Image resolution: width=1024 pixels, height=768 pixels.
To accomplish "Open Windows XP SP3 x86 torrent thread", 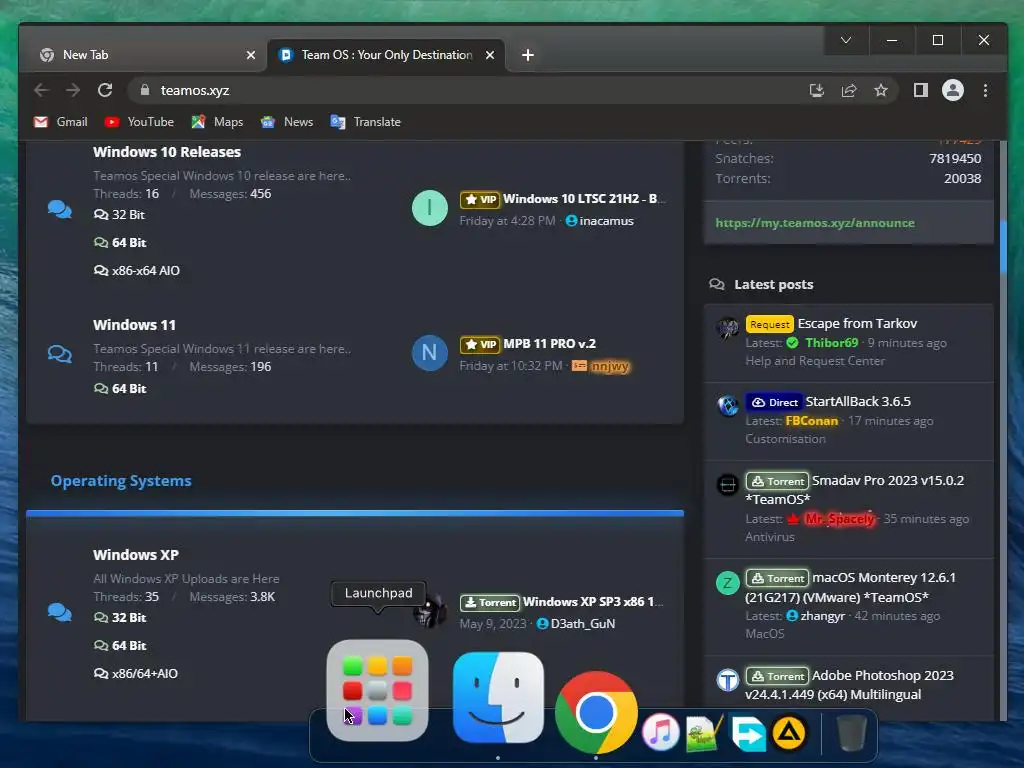I will [593, 601].
